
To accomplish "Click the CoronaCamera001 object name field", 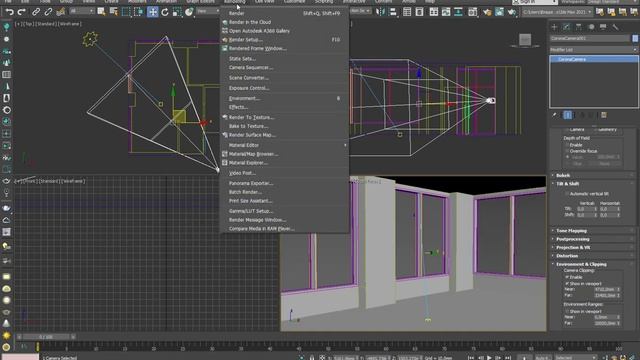I will [590, 38].
